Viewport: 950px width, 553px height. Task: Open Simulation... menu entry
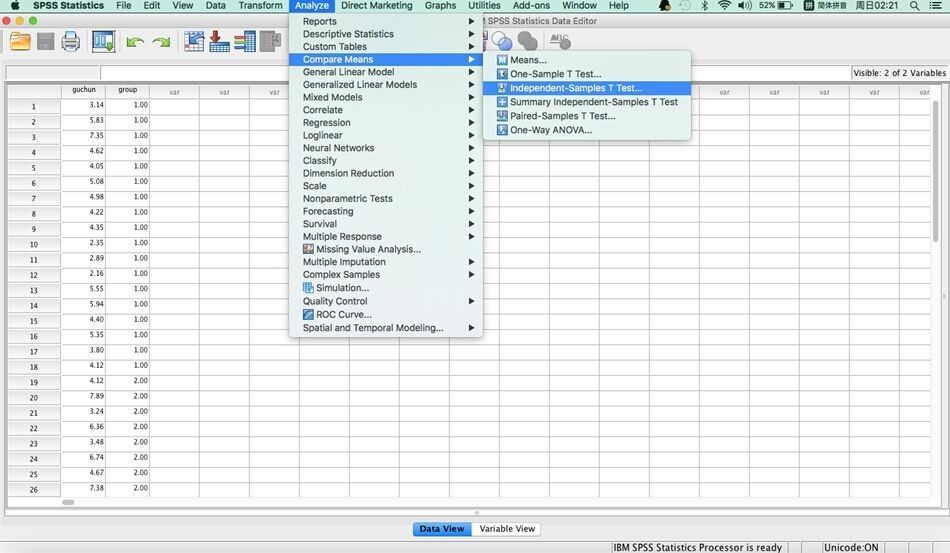(x=386, y=288)
